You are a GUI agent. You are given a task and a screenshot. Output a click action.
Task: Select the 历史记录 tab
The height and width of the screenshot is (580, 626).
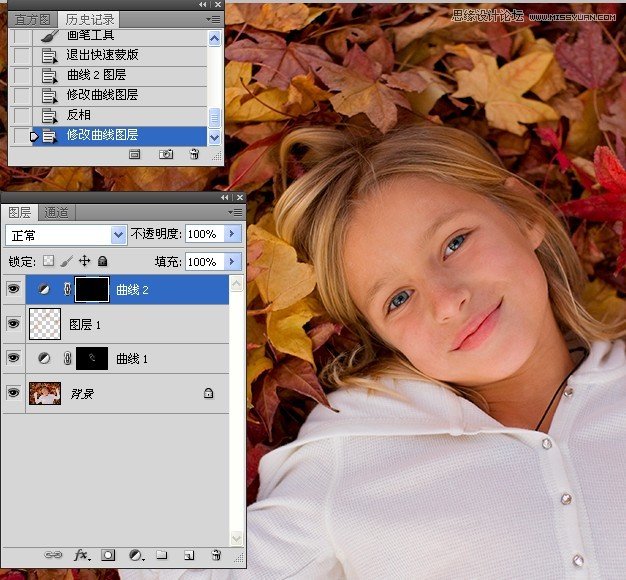click(x=90, y=19)
